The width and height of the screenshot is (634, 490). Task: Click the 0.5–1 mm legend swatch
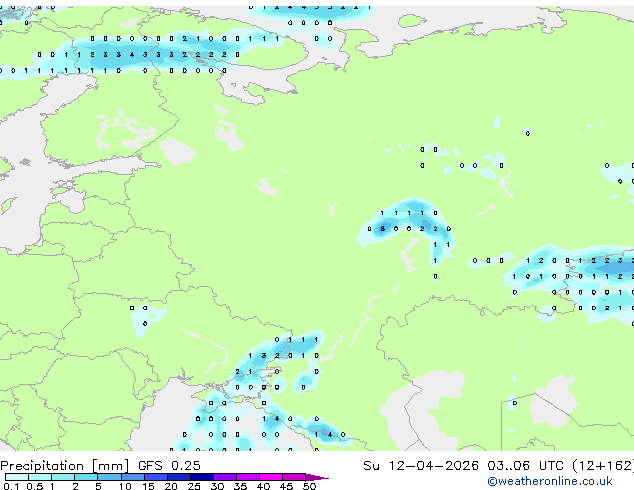40,477
